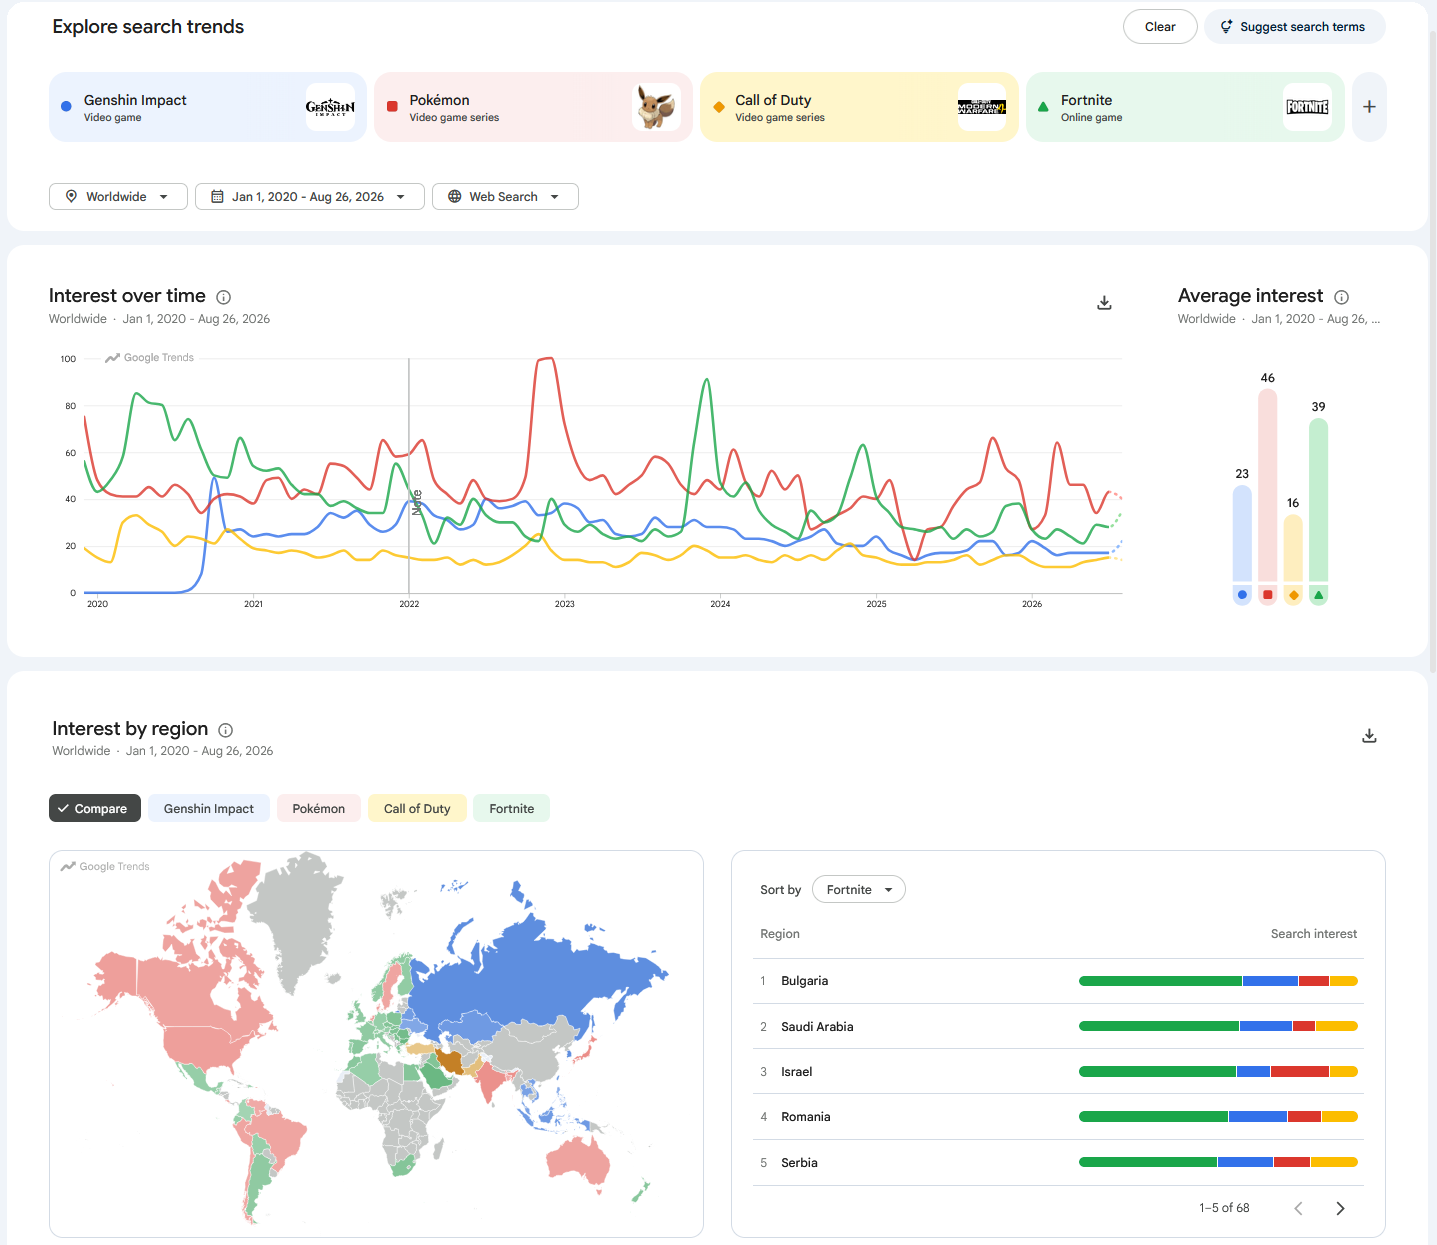Viewport: 1437px width, 1245px height.
Task: Click the blue Genshin Impact average bar
Action: pyautogui.click(x=1242, y=533)
